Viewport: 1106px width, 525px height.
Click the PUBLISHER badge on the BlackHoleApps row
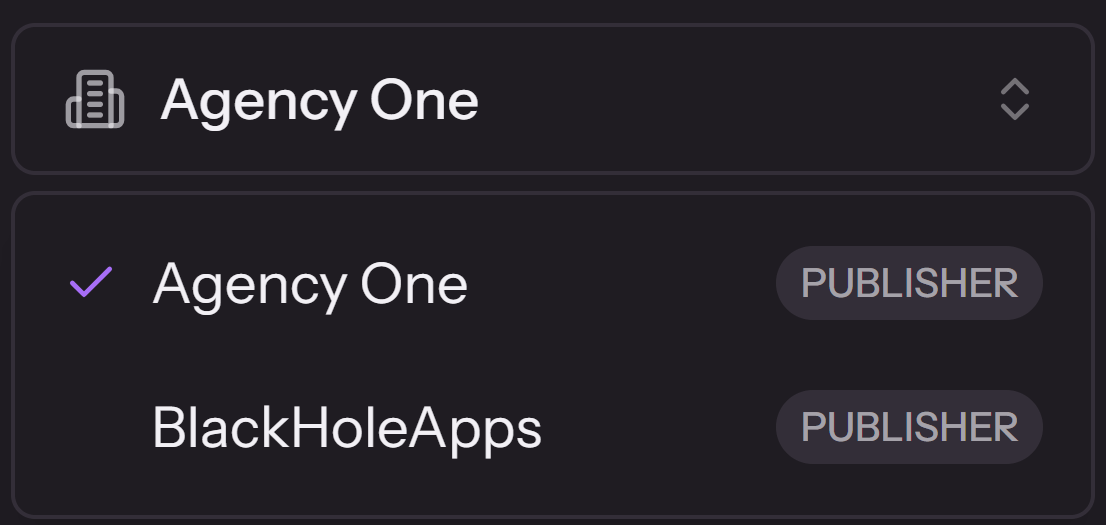coord(909,427)
